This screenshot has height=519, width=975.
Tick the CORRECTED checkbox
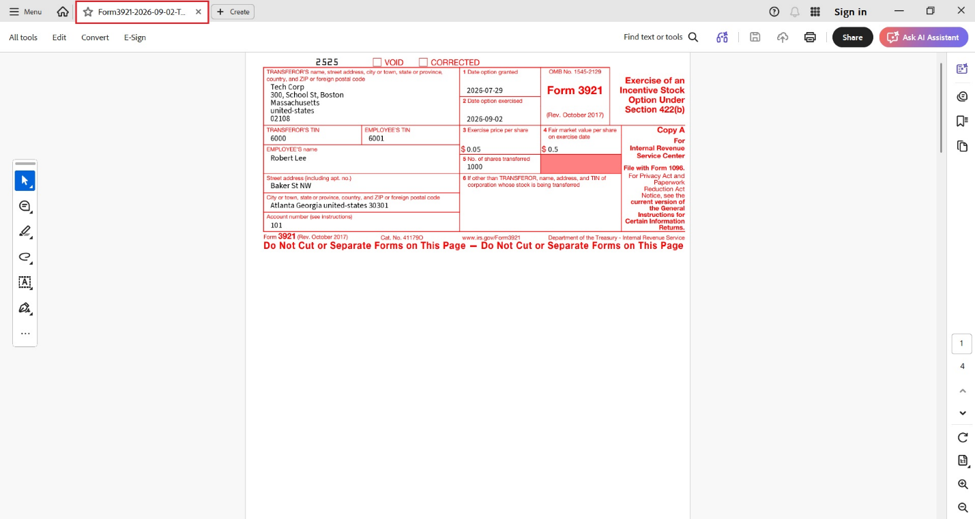pos(423,62)
